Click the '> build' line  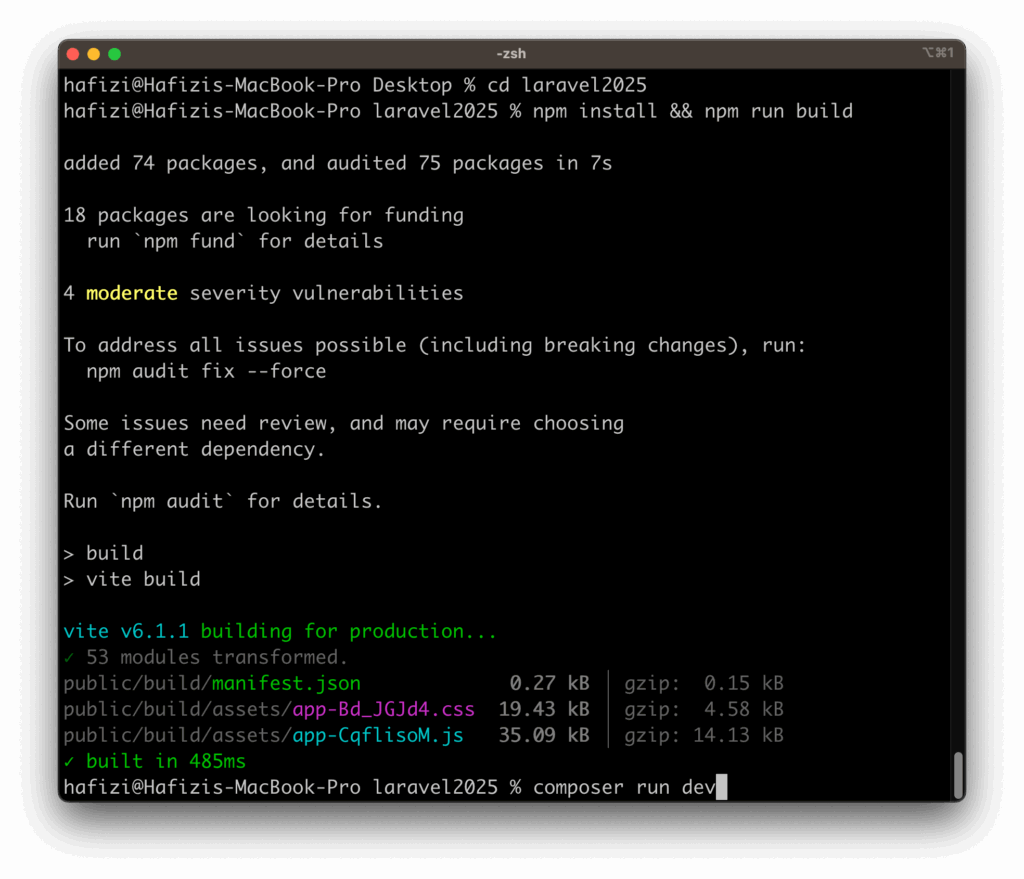103,554
